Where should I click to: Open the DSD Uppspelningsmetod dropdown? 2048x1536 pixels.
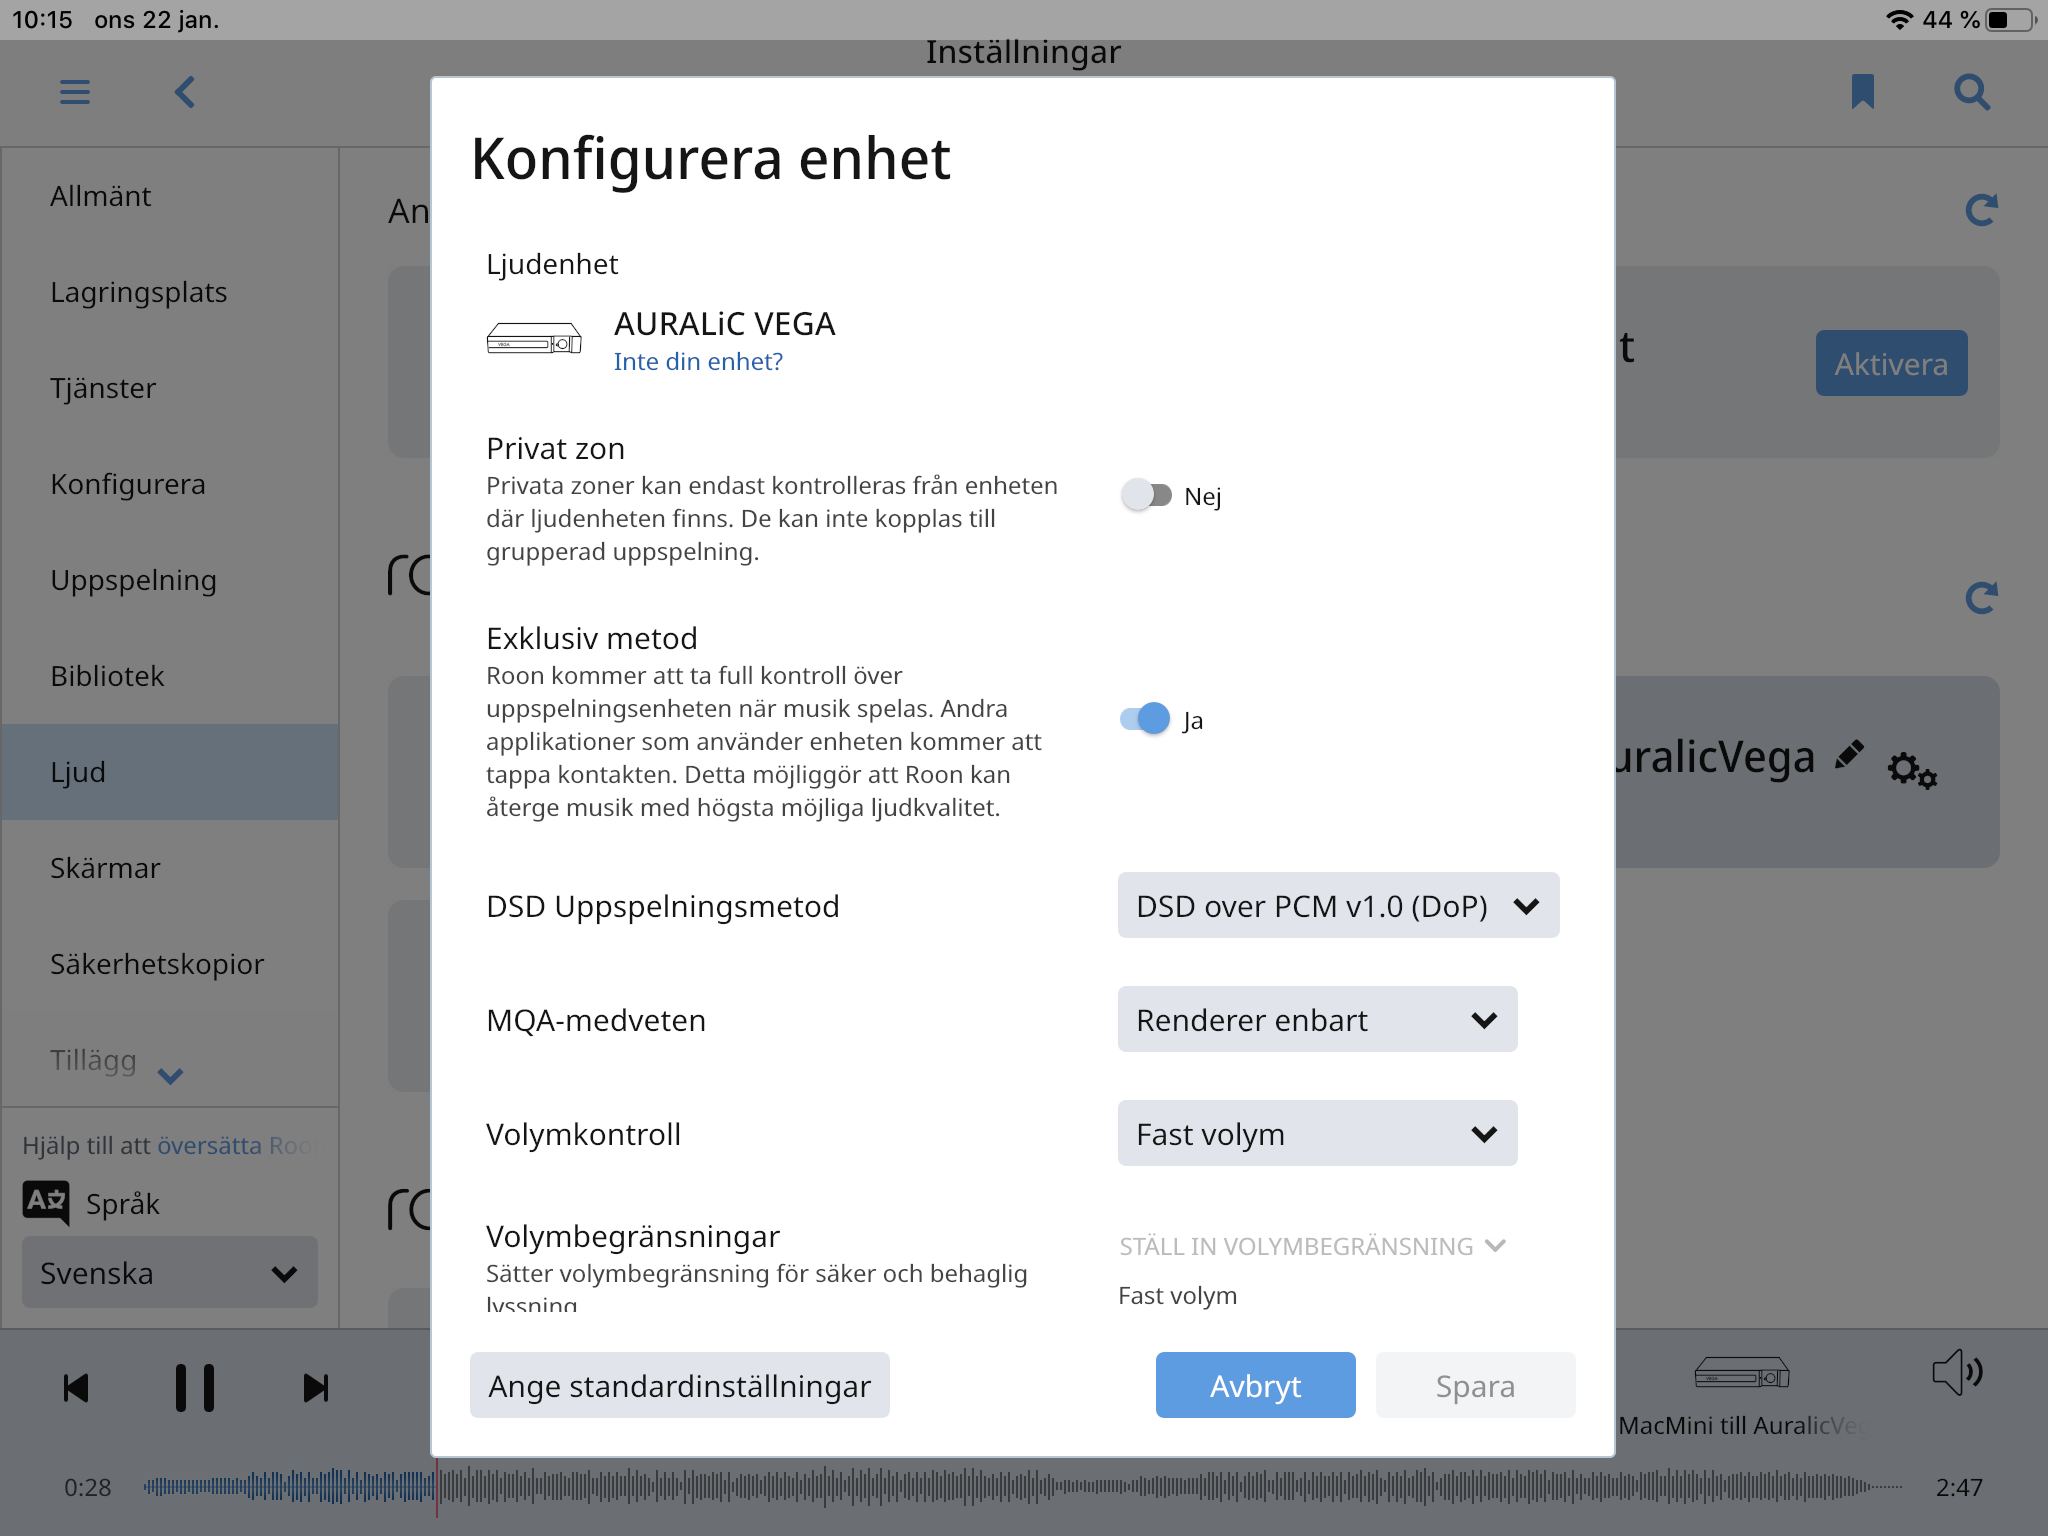pyautogui.click(x=1338, y=905)
